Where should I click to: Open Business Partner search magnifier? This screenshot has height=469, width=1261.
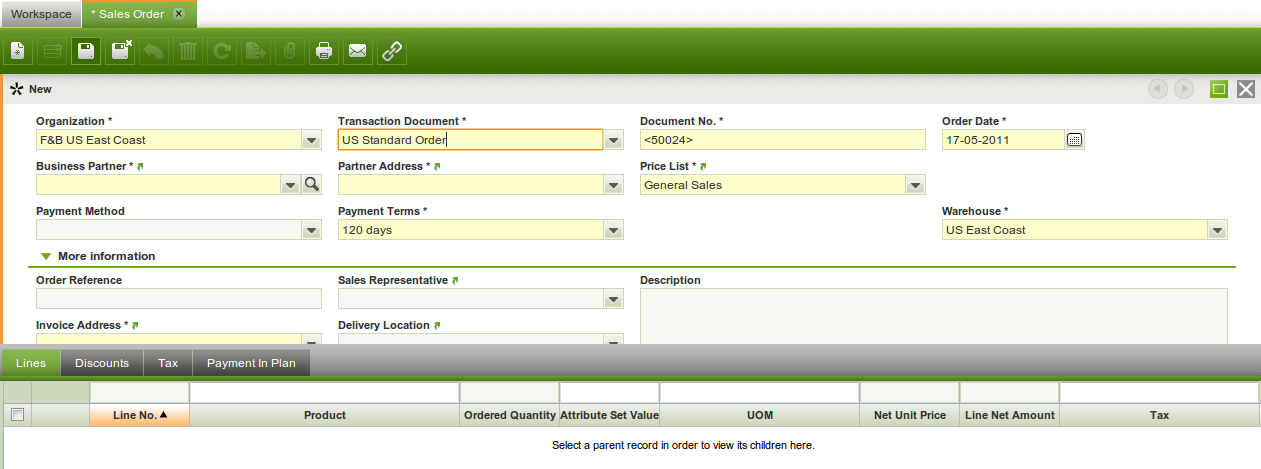(312, 184)
